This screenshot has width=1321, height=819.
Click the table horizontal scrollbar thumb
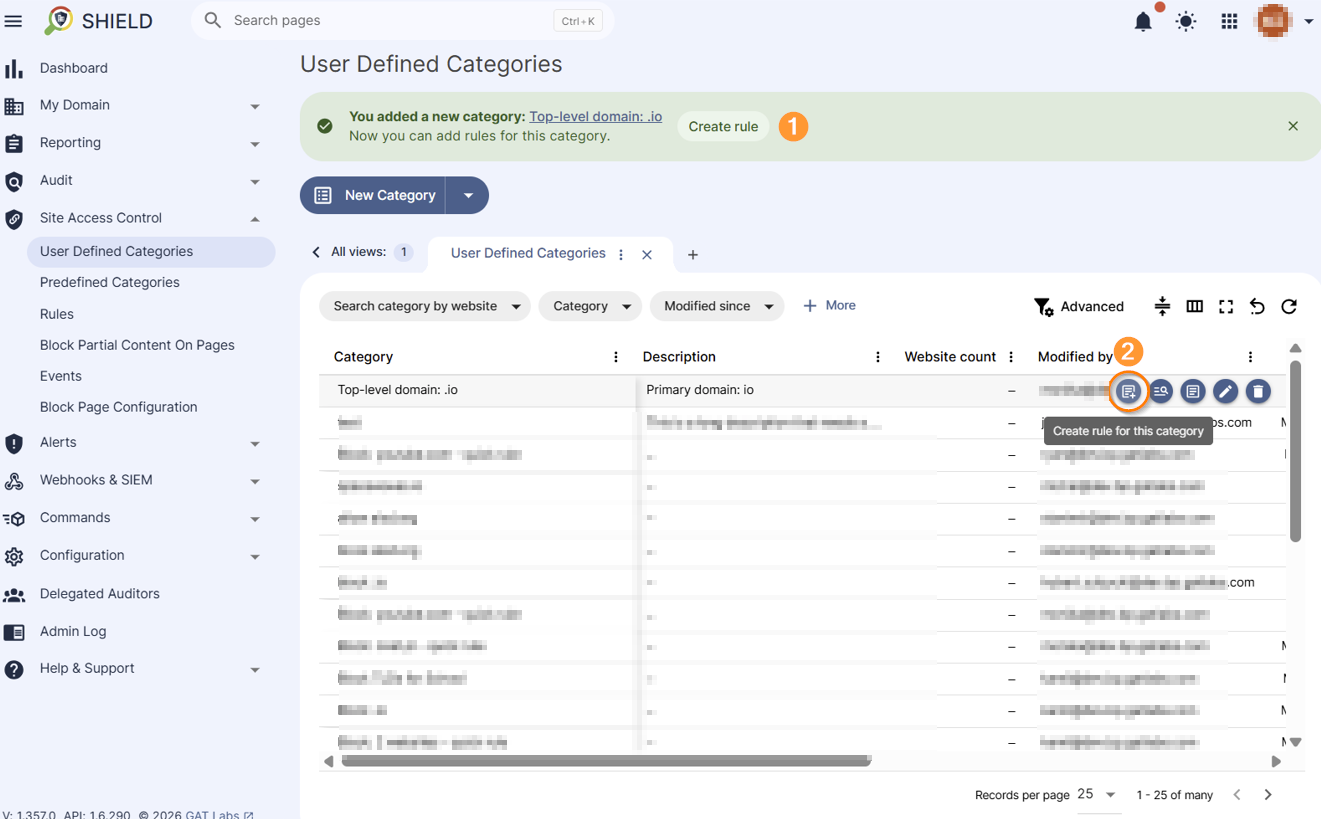coord(606,761)
